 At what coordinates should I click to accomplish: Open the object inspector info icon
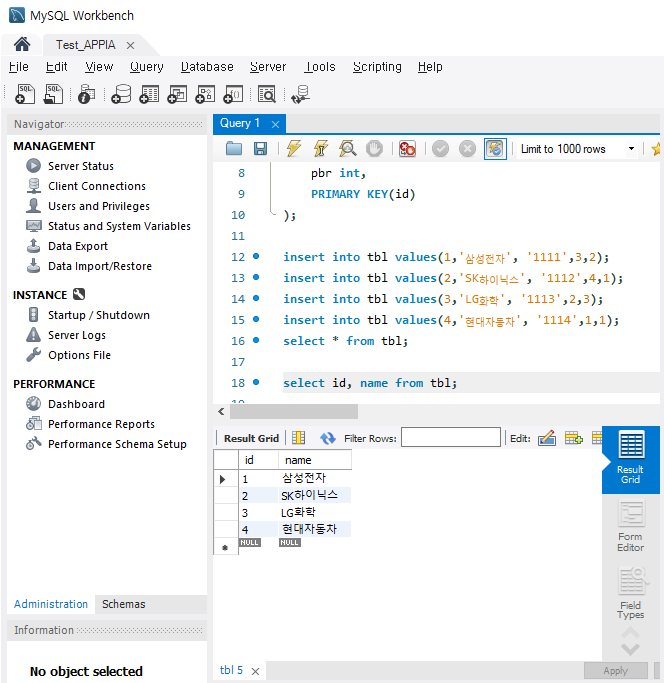(86, 94)
